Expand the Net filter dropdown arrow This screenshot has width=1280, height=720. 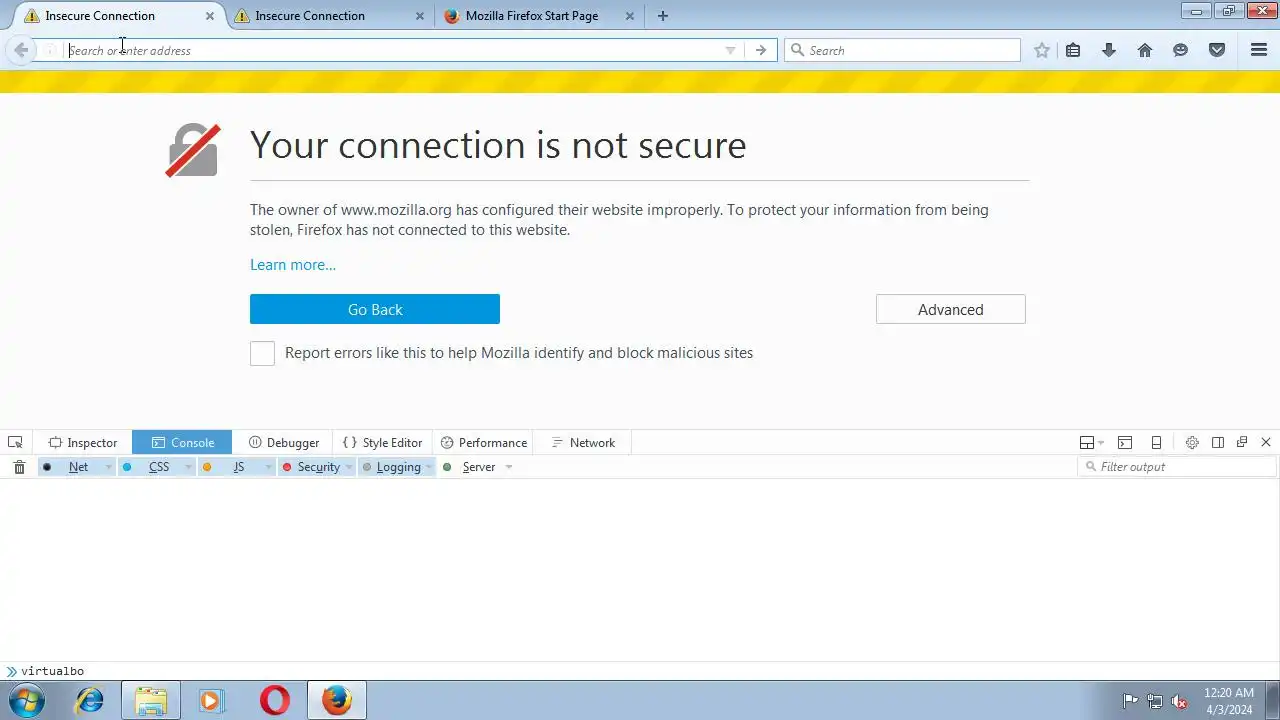[109, 467]
